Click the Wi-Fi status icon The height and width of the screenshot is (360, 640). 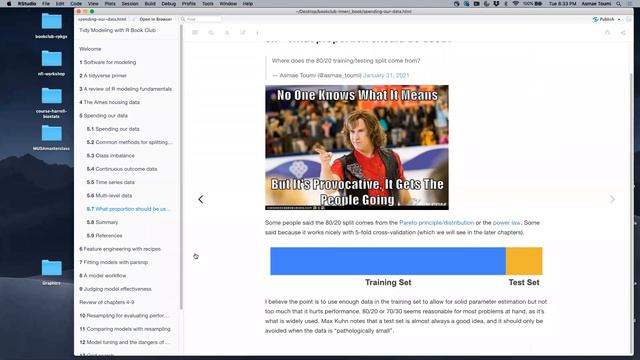[516, 4]
